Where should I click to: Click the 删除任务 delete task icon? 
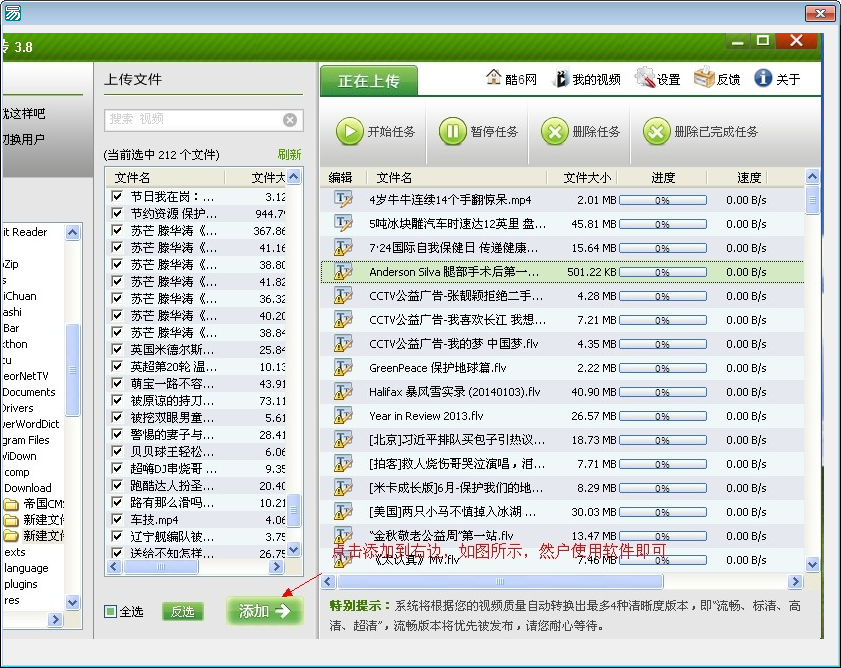point(555,131)
